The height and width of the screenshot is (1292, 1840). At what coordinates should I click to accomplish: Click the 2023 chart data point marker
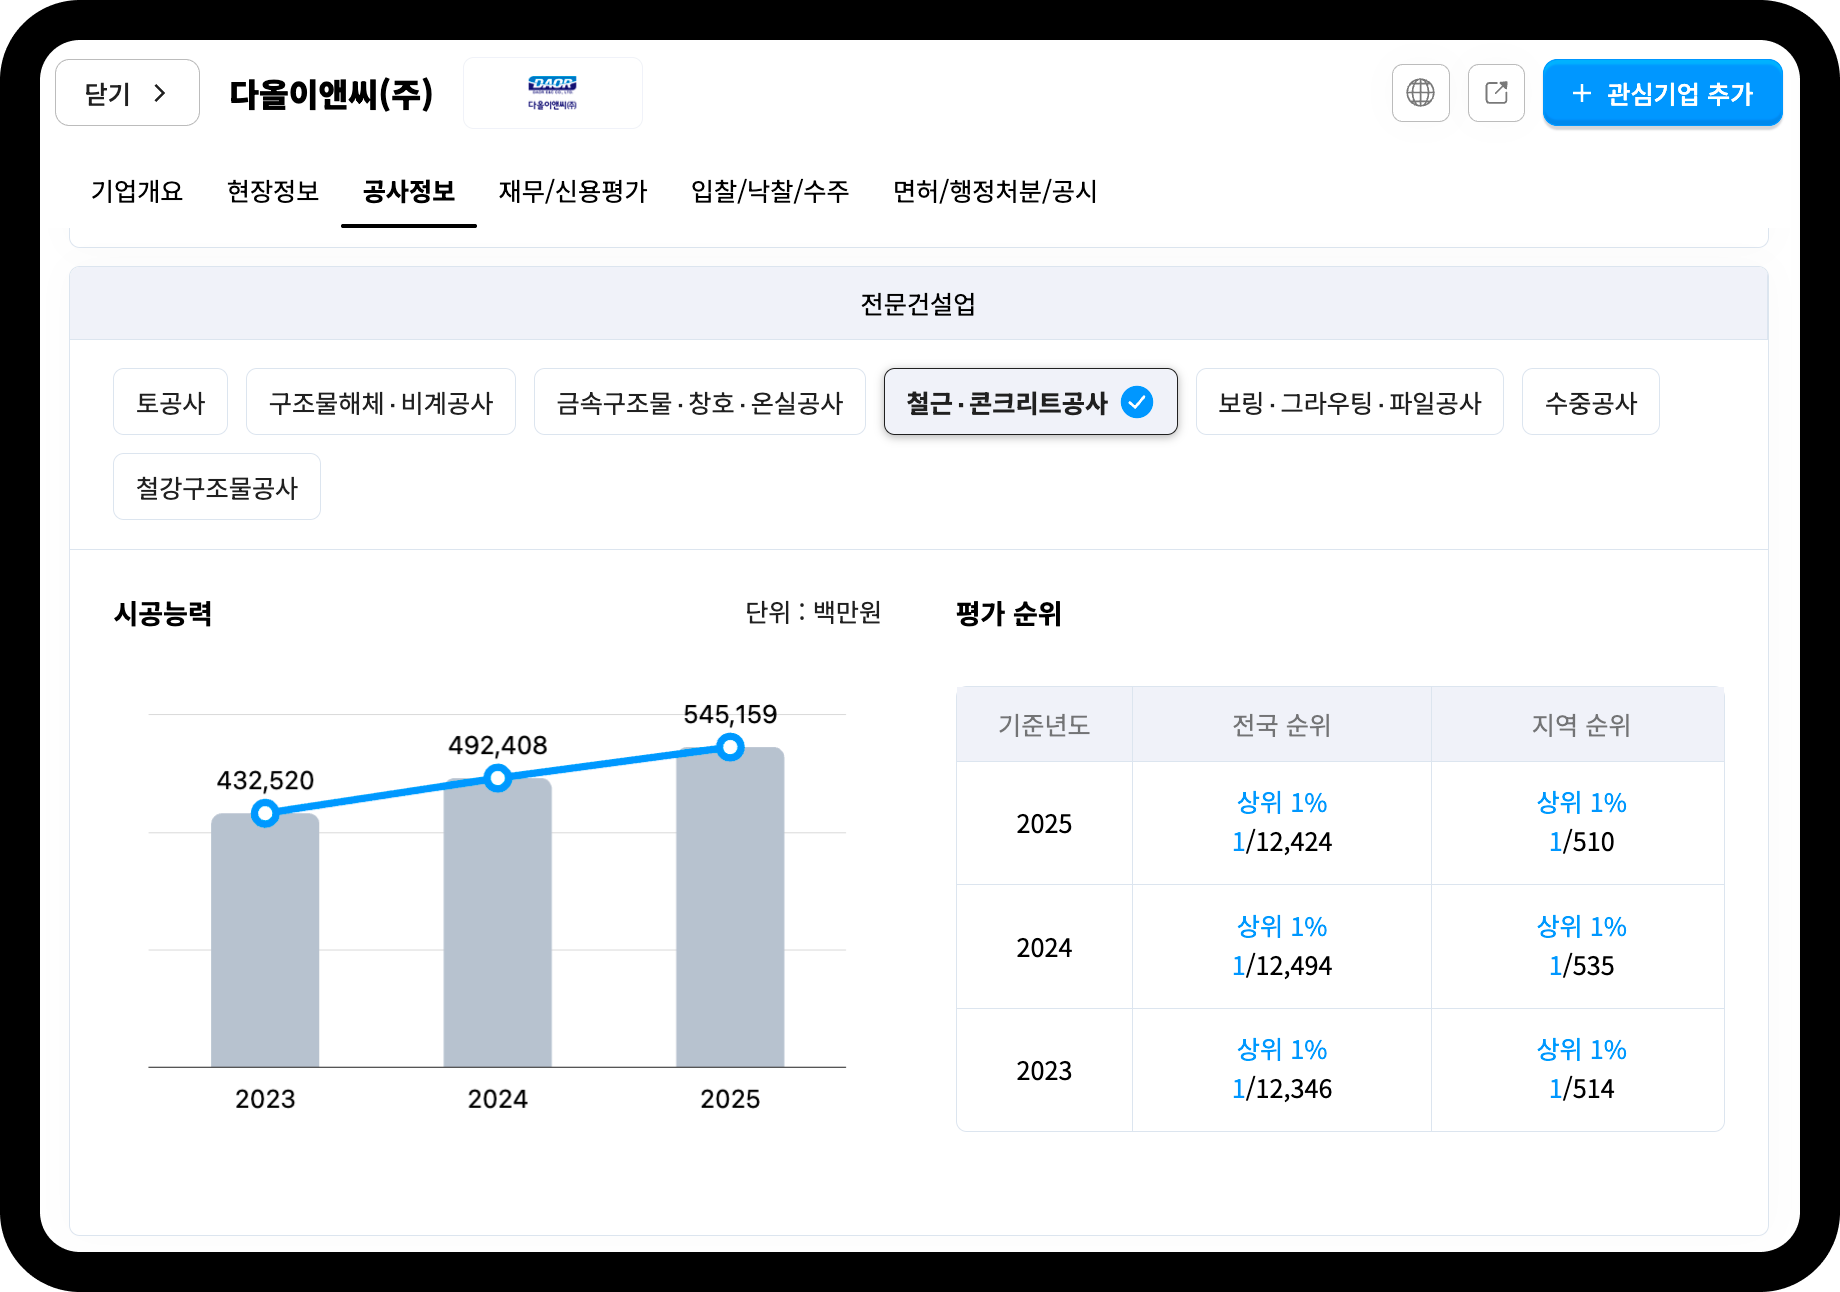tap(265, 813)
